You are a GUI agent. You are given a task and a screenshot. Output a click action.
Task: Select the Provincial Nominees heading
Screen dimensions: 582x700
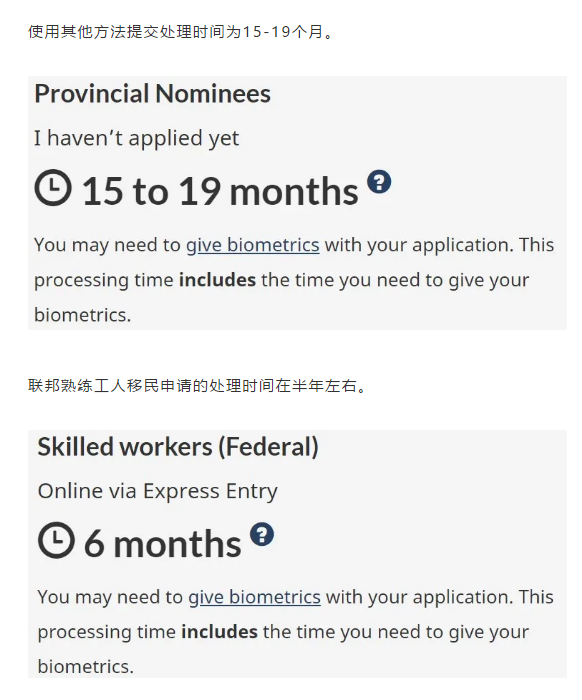153,94
